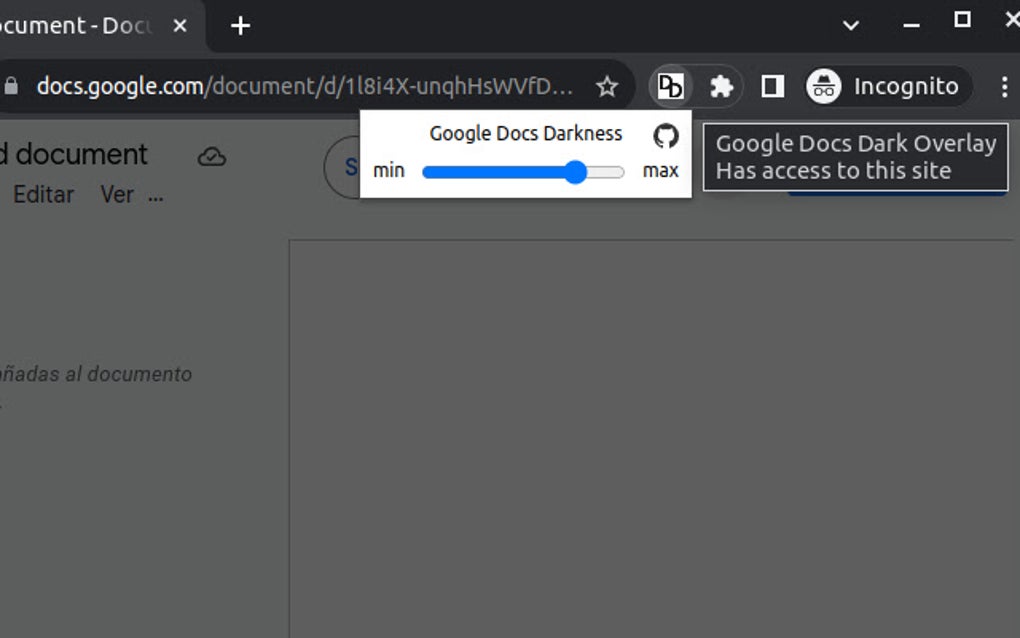This screenshot has height=638, width=1020.
Task: Expand the tab search chevron
Action: coord(851,26)
